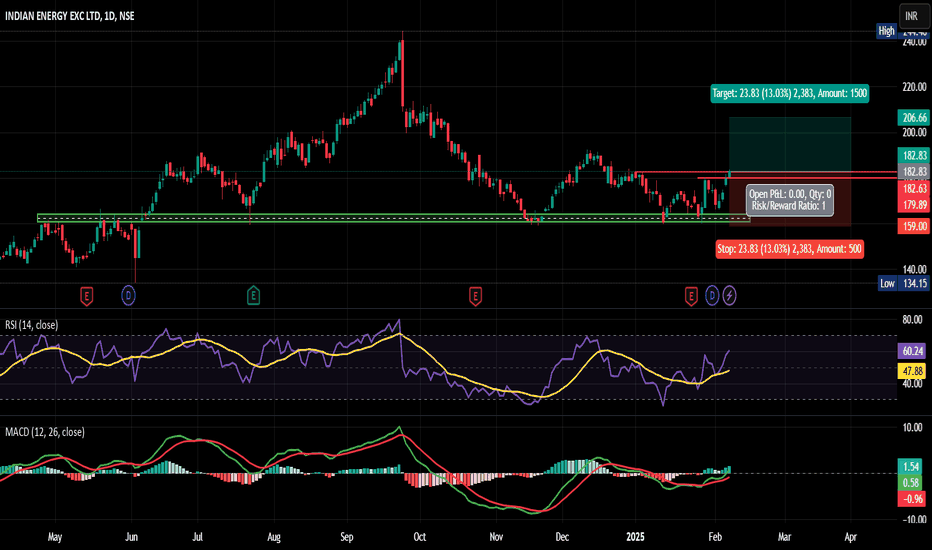Viewport: 932px width, 550px height.
Task: Open the INR currency selector
Action: 912,16
